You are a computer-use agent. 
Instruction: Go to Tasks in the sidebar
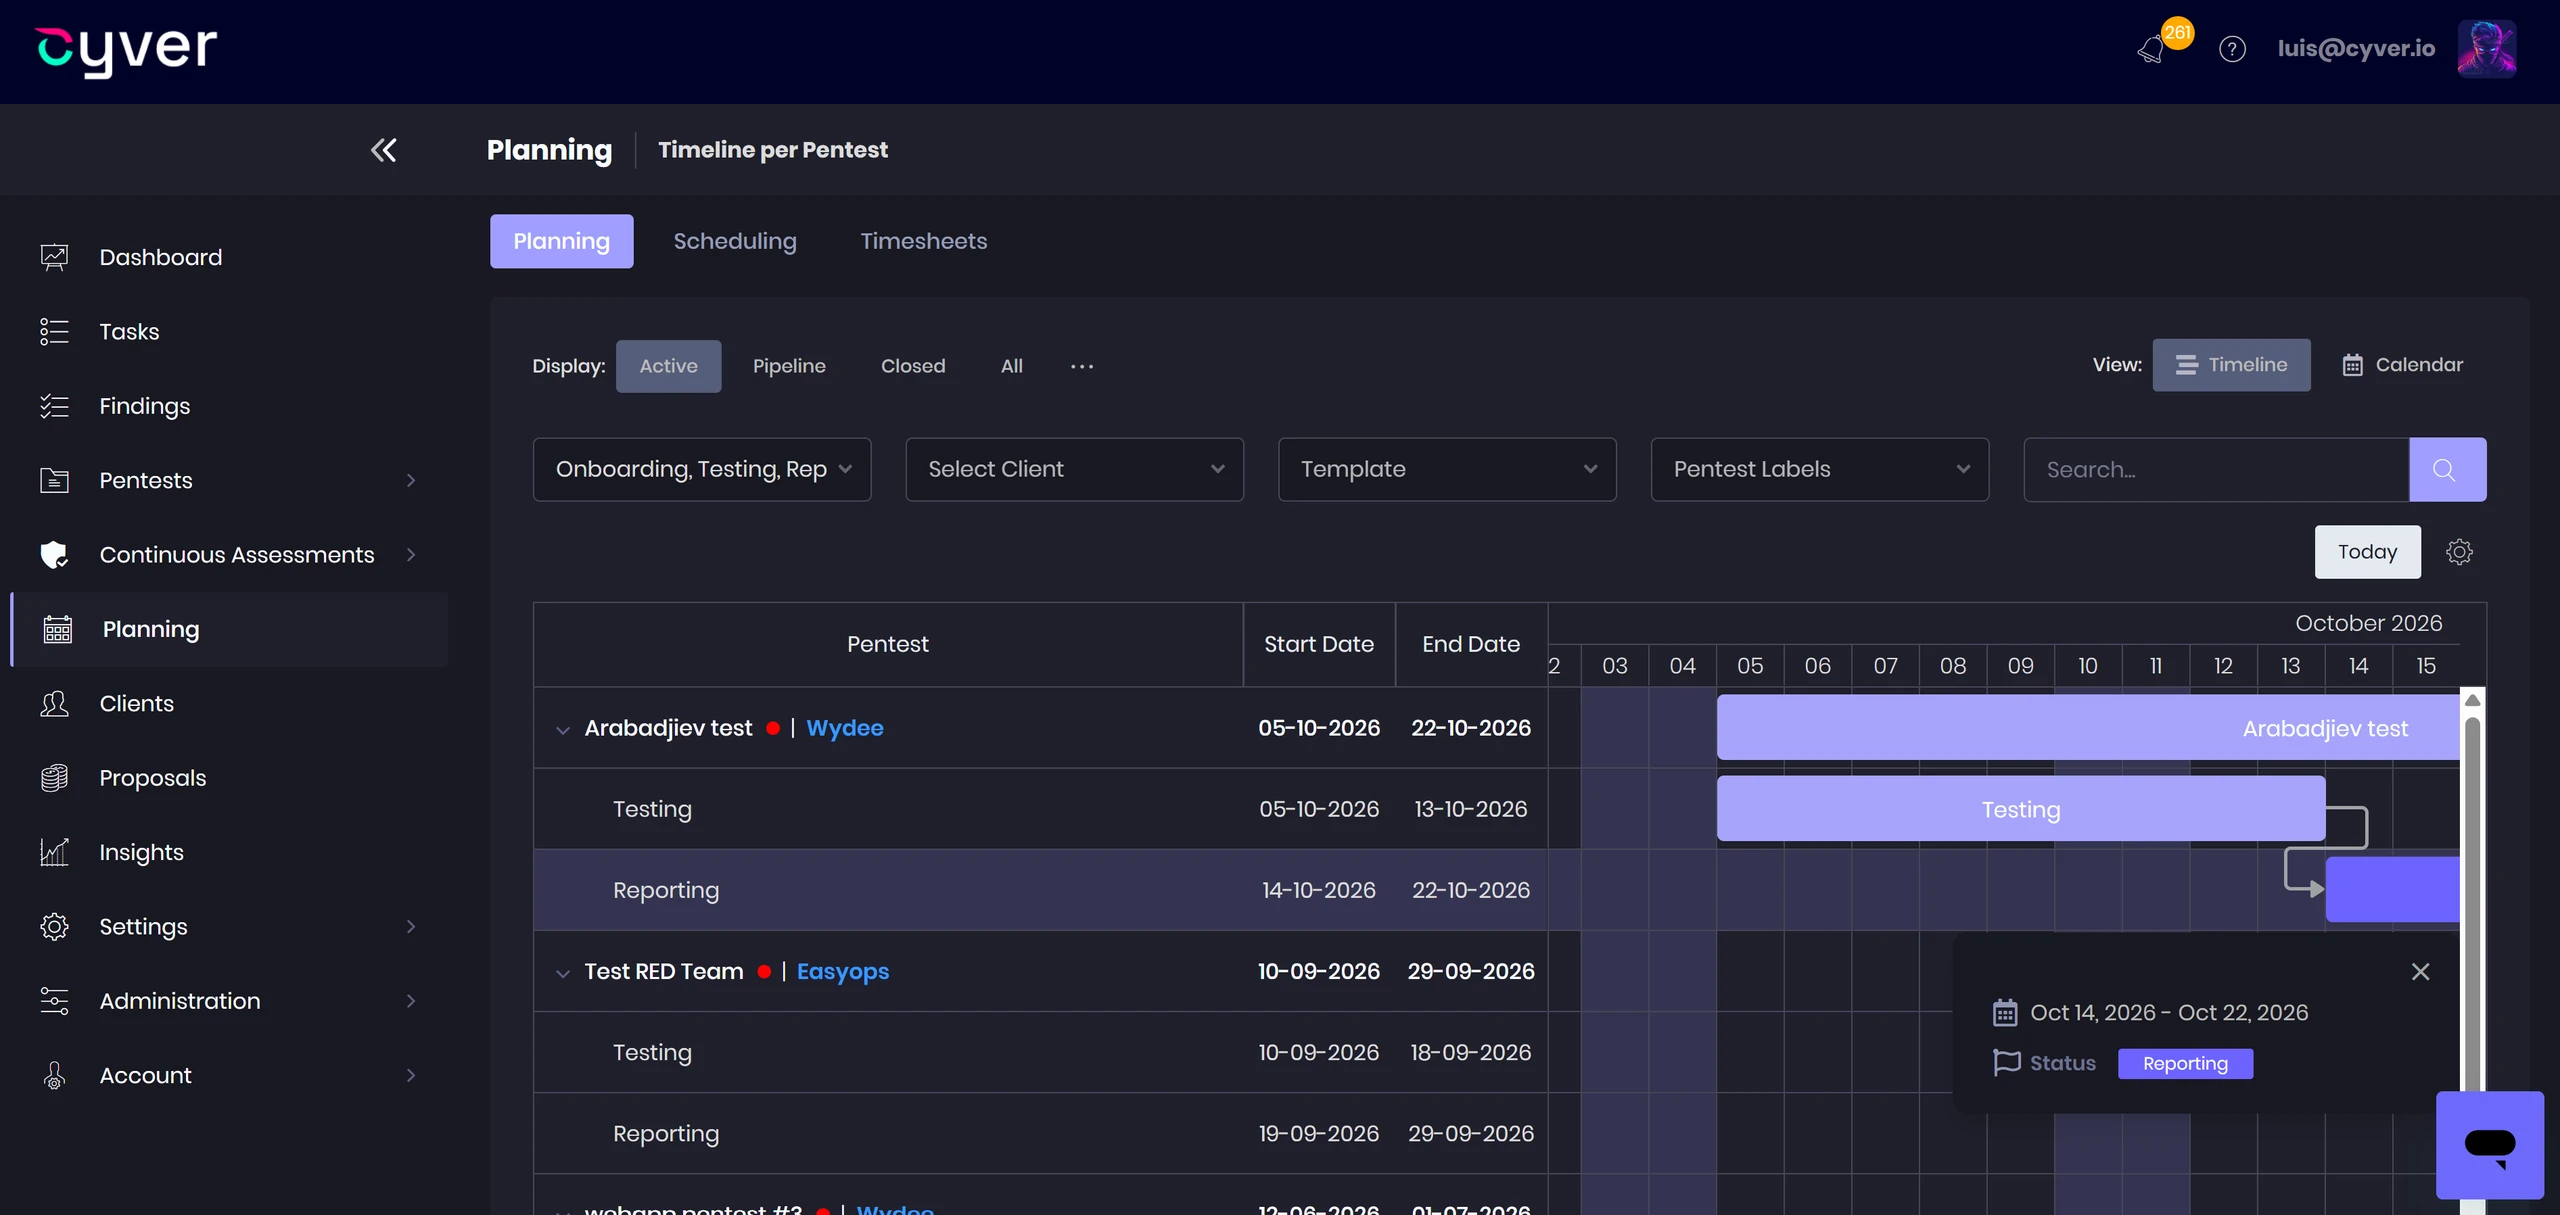[x=129, y=331]
